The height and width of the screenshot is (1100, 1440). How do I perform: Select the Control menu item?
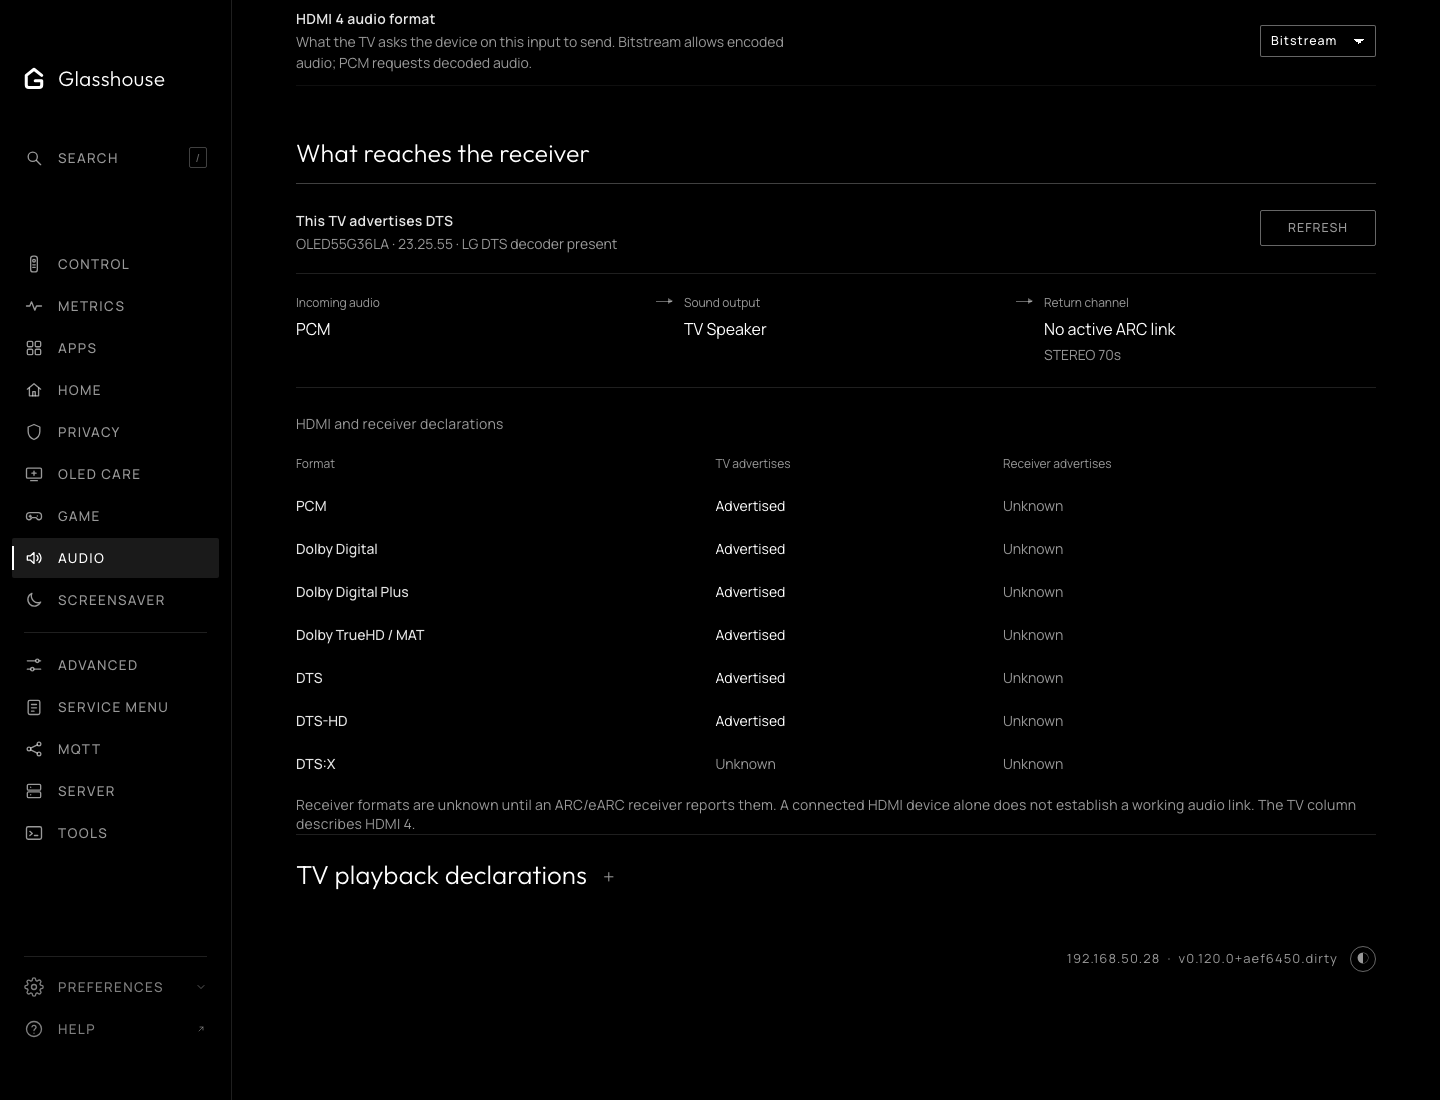(x=115, y=264)
